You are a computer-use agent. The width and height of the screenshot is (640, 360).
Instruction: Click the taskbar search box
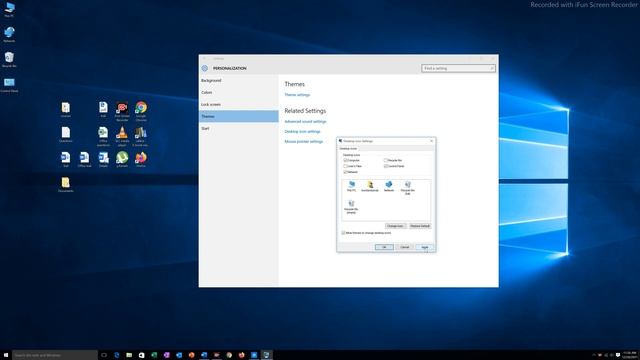click(x=55, y=355)
